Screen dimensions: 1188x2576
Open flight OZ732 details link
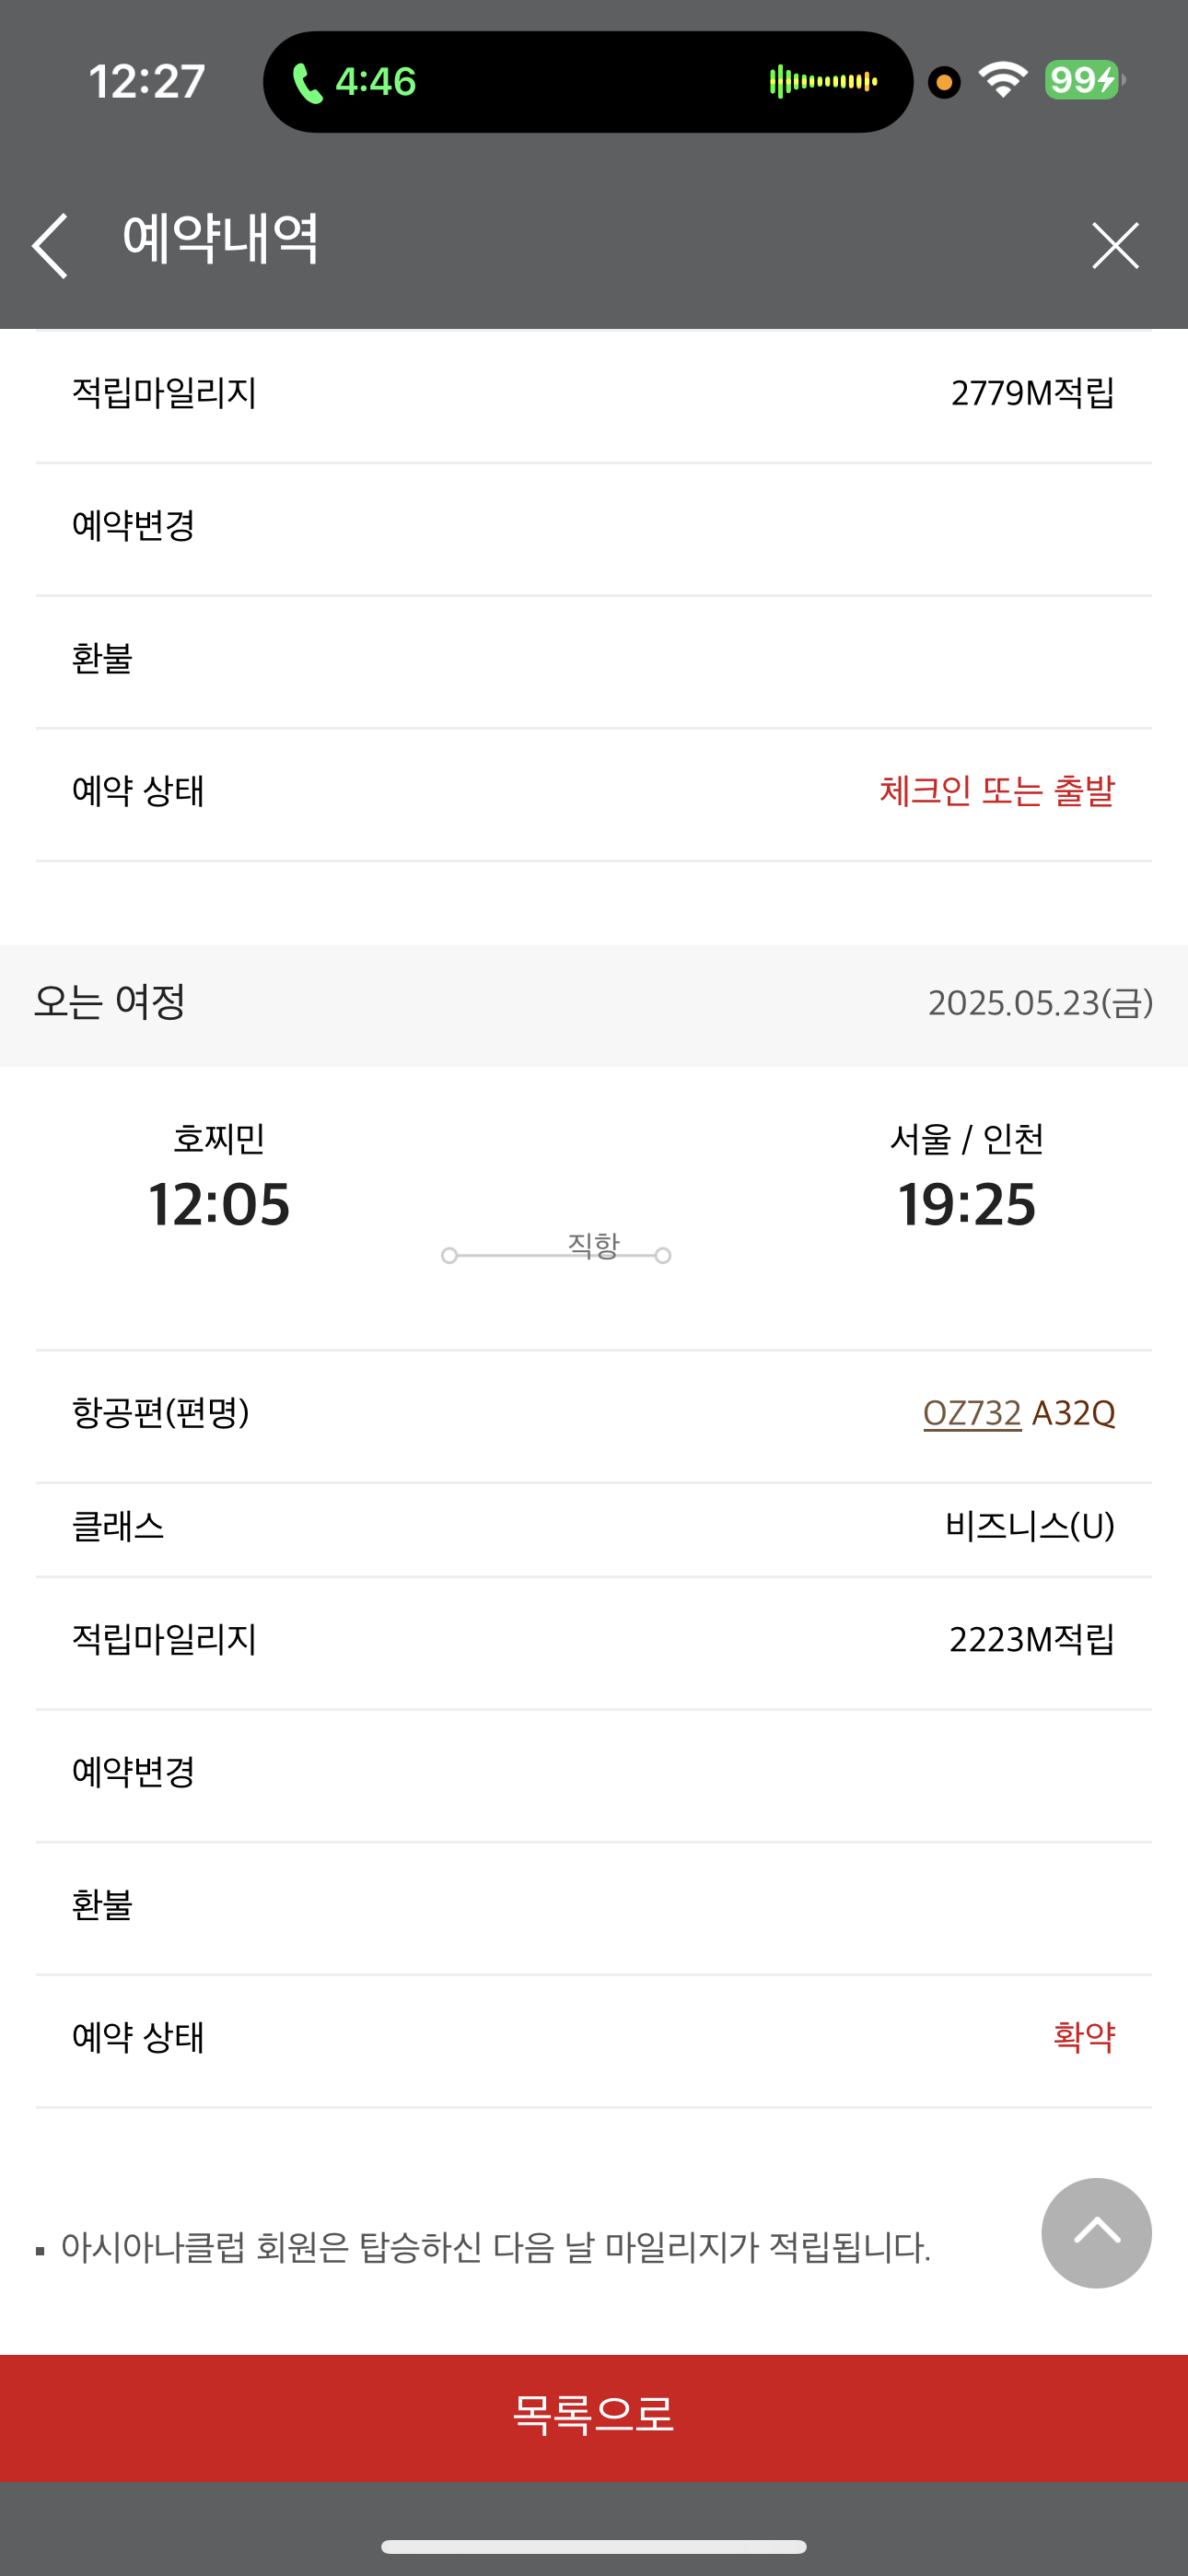point(971,1412)
